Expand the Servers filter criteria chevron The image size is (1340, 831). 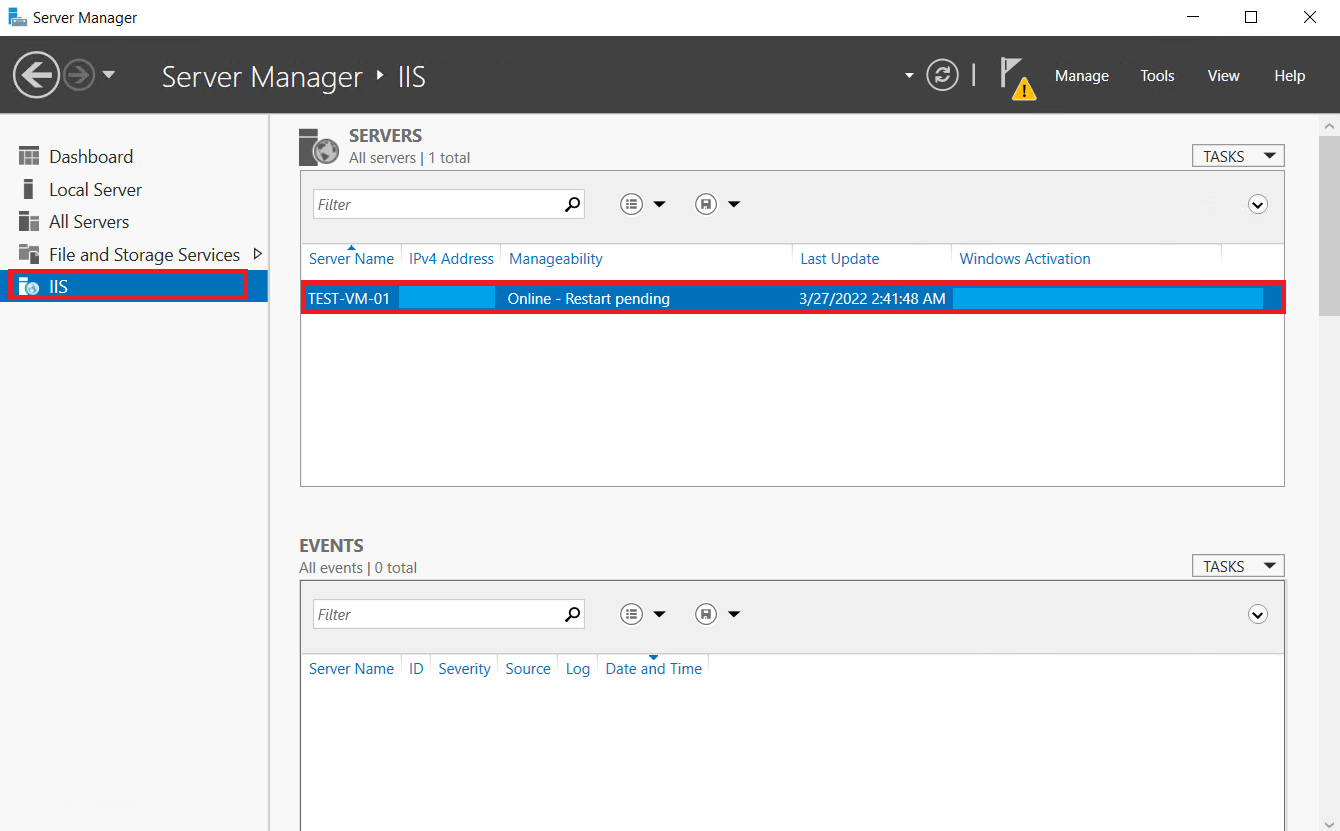point(1258,204)
